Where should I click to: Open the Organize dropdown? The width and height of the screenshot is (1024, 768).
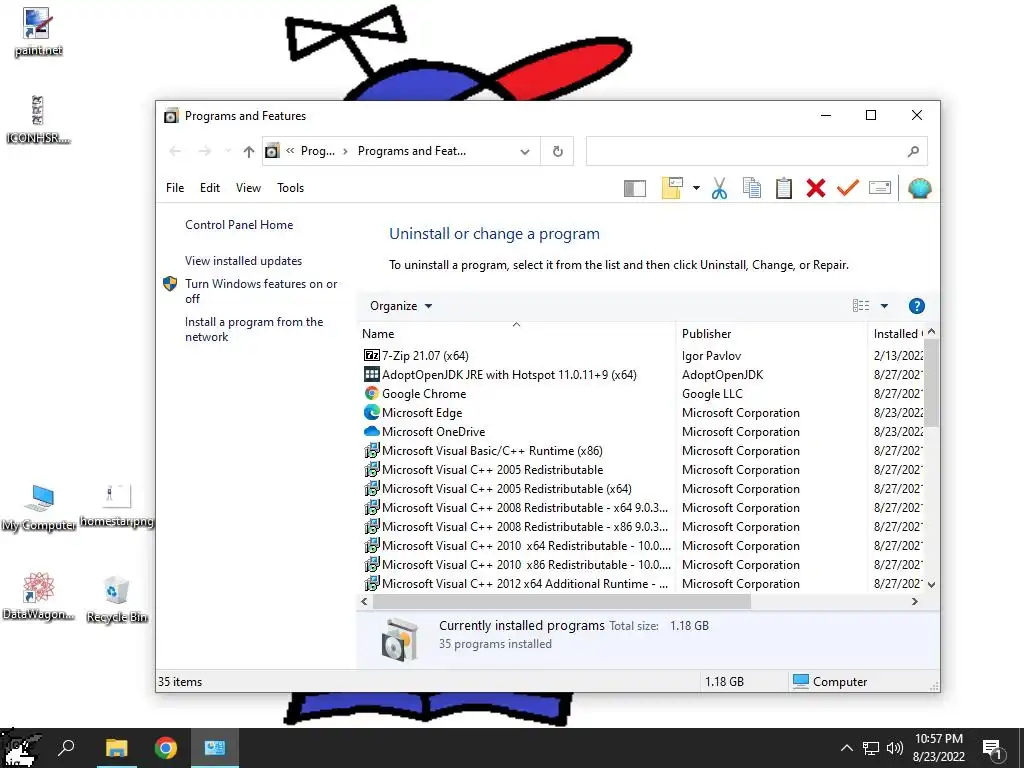[401, 306]
